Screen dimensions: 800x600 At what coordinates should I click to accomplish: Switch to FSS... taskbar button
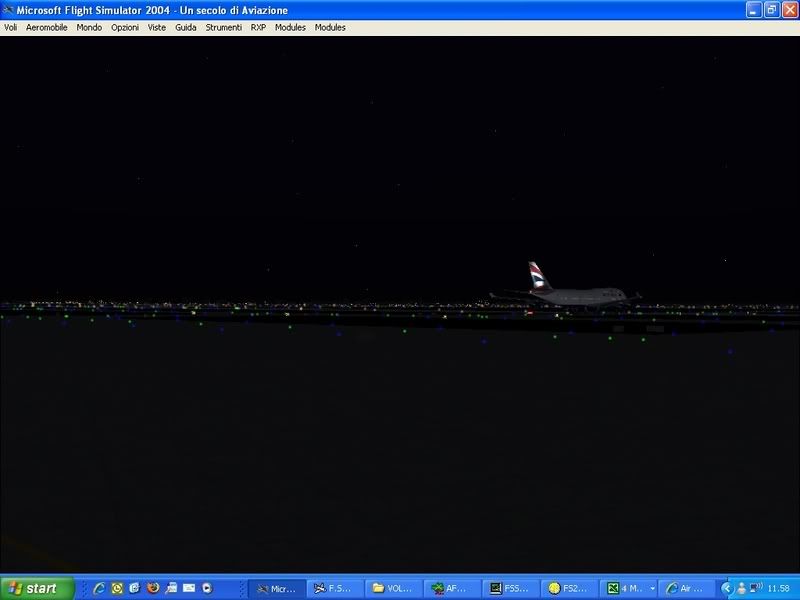coord(510,589)
